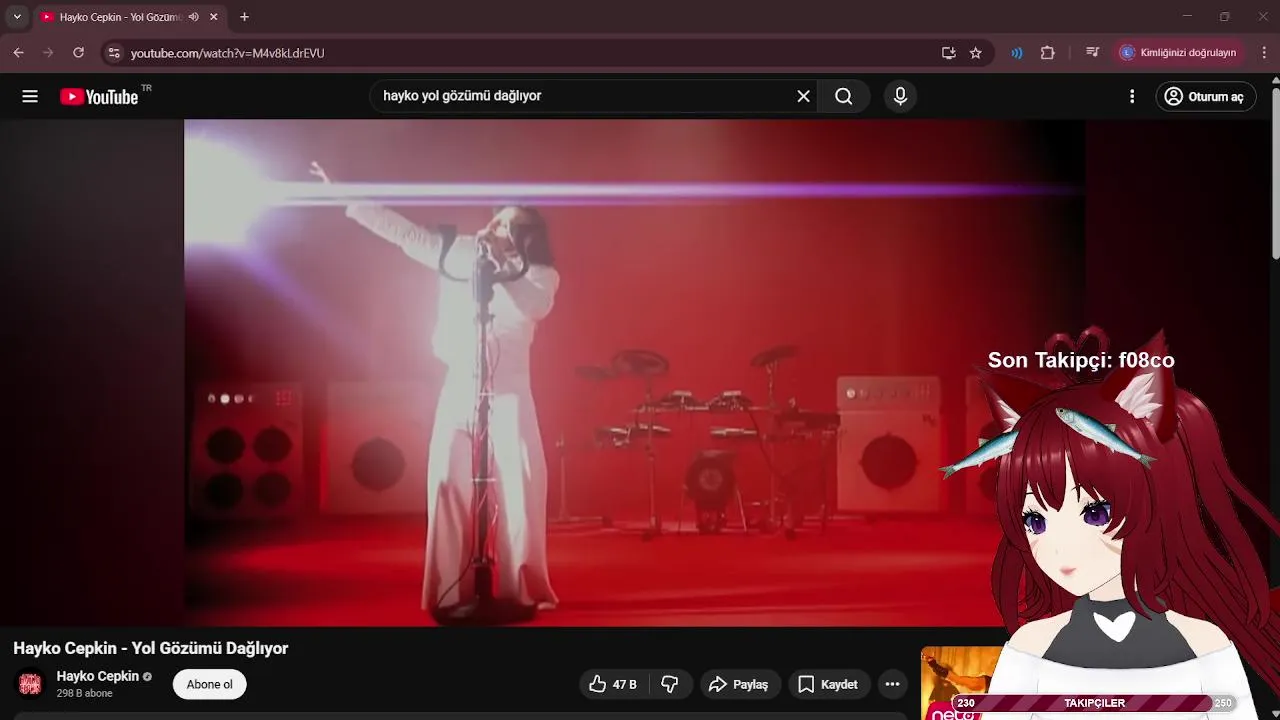Go forward in browser history
1280x720 pixels.
point(48,53)
